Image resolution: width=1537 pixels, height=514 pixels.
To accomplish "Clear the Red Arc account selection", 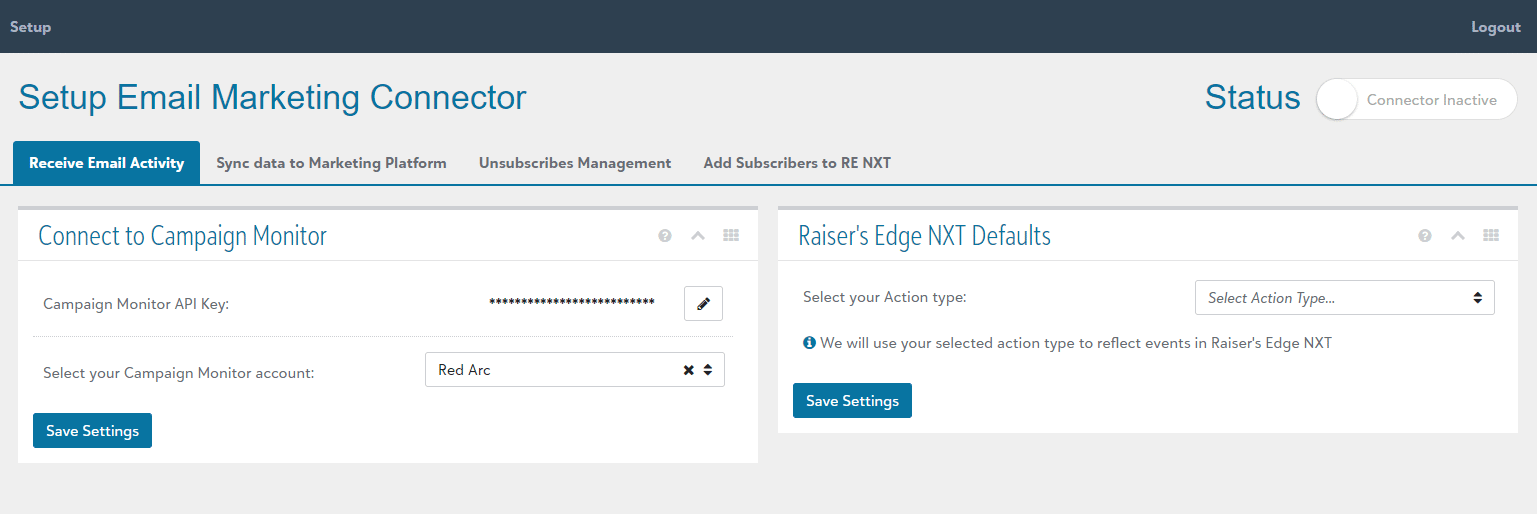I will tap(688, 370).
